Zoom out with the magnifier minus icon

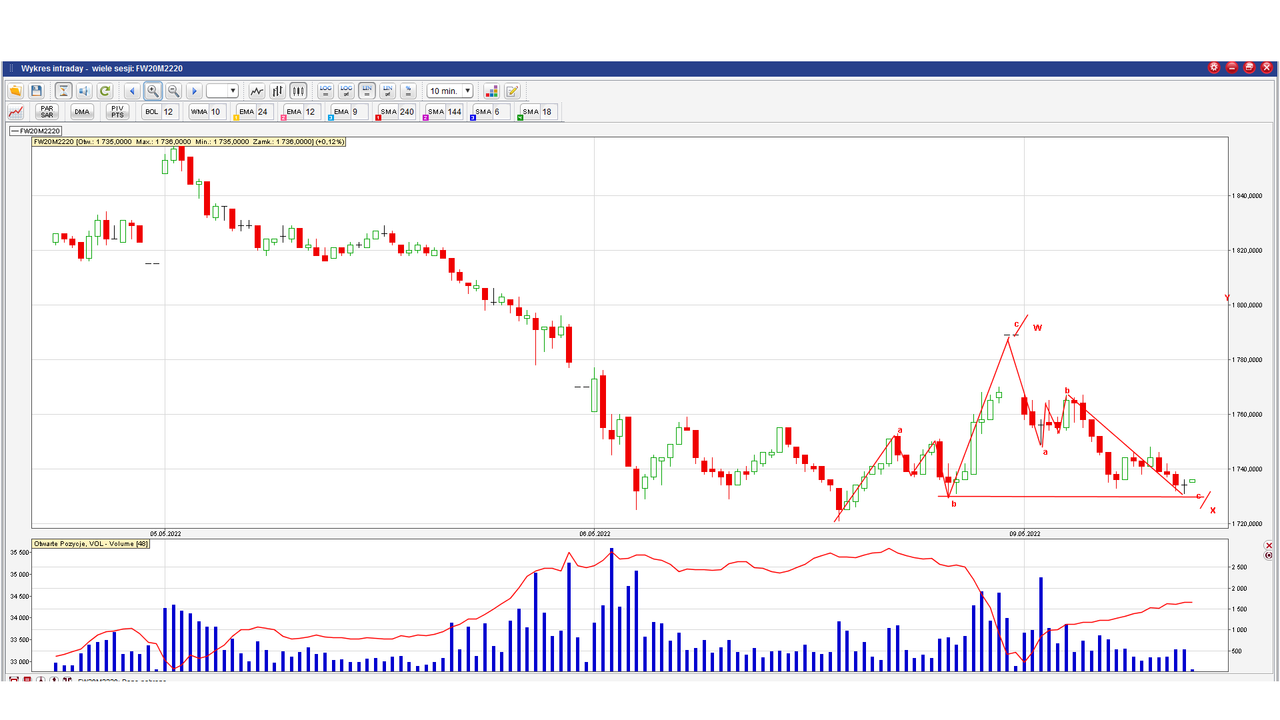(x=173, y=91)
